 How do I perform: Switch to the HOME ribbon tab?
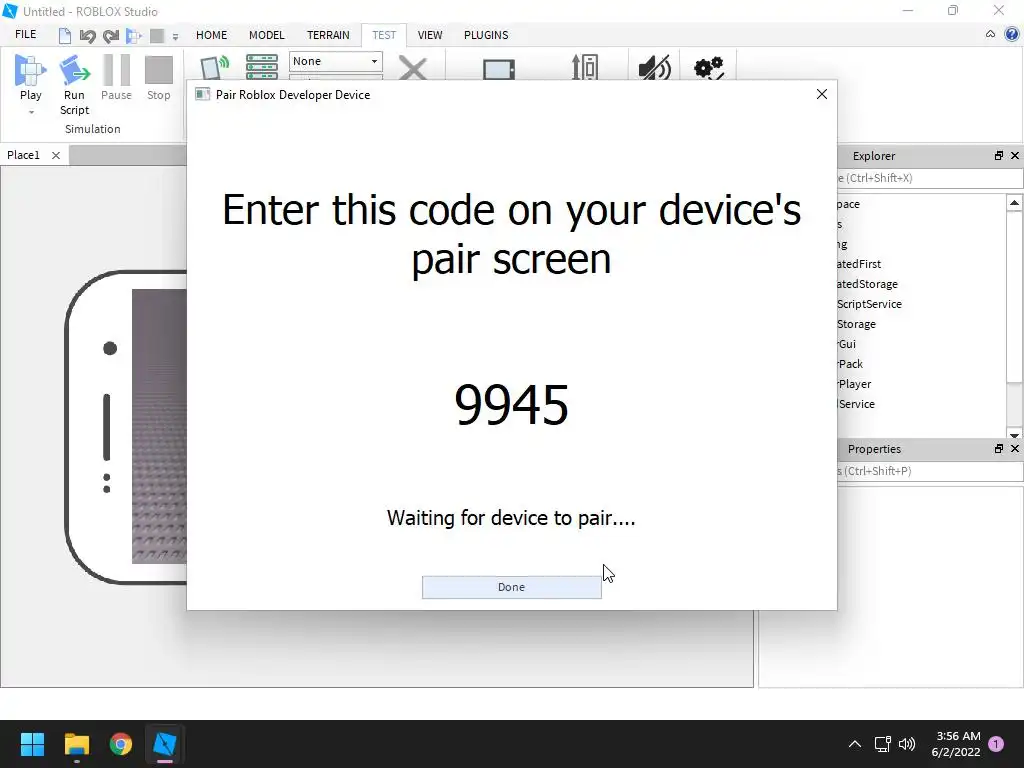[x=212, y=35]
